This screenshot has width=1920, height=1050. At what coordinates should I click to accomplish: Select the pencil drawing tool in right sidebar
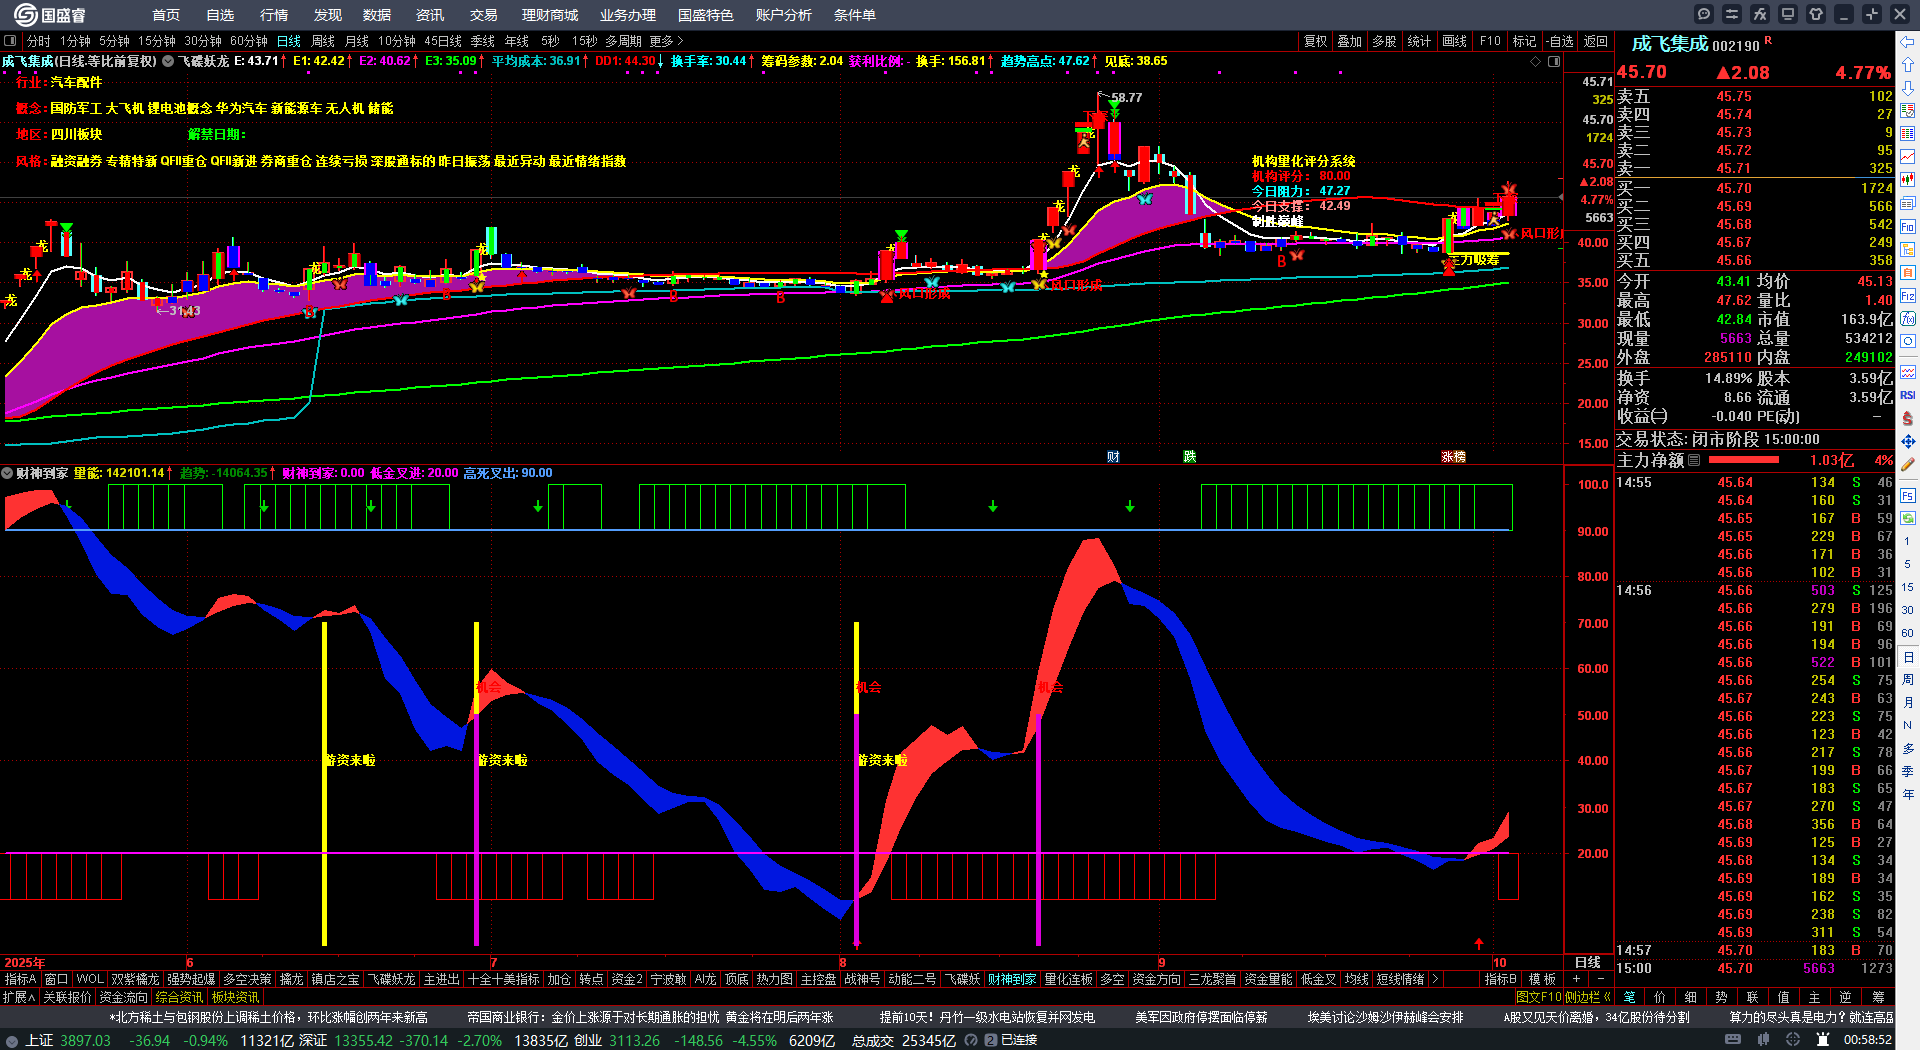1908,464
